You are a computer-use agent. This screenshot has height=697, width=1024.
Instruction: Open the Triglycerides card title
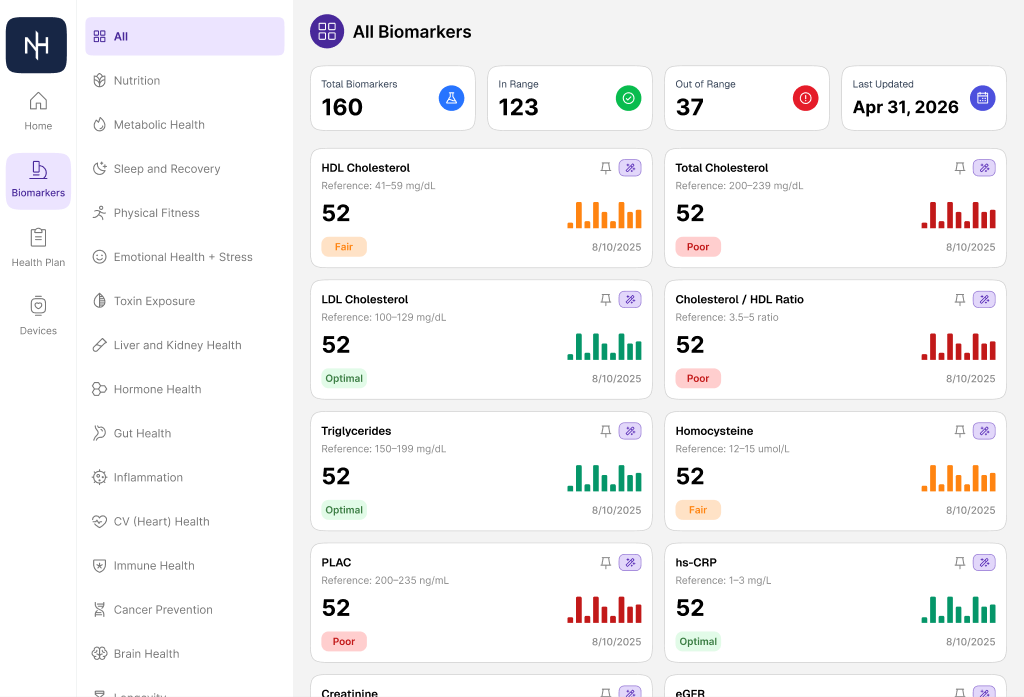point(356,431)
